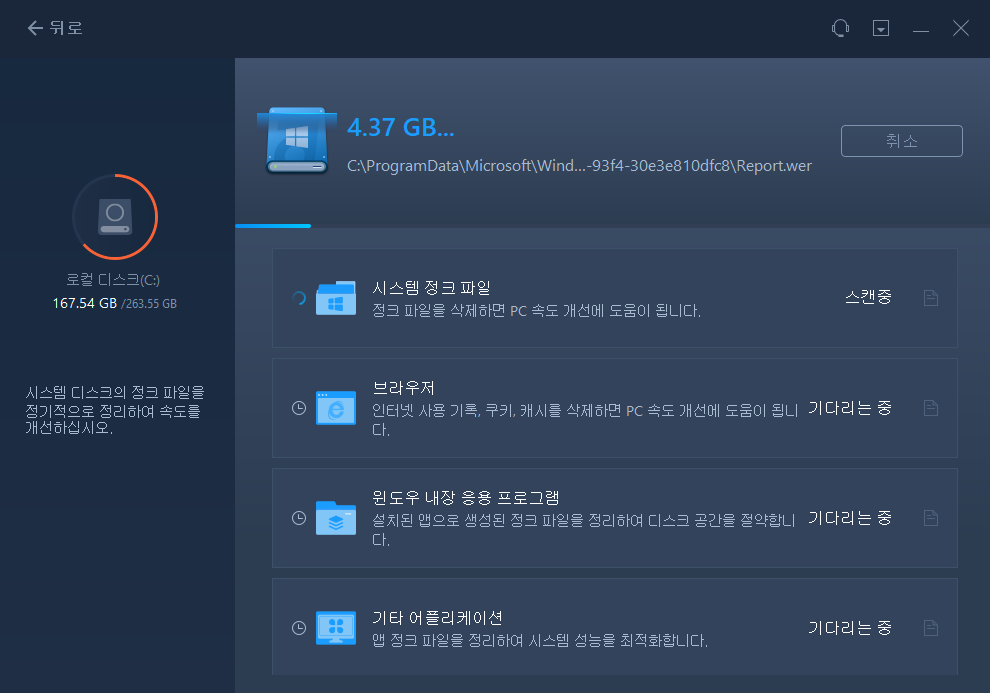Select the 시스템 정크 파일 Windows icon
The image size is (990, 693).
335,297
